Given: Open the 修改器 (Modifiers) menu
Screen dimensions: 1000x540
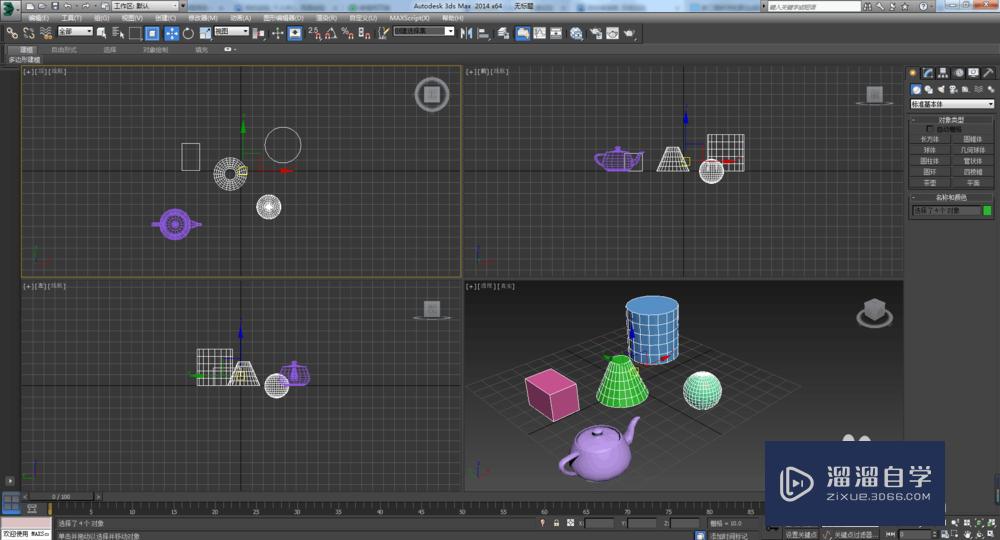Looking at the screenshot, I should pos(202,18).
